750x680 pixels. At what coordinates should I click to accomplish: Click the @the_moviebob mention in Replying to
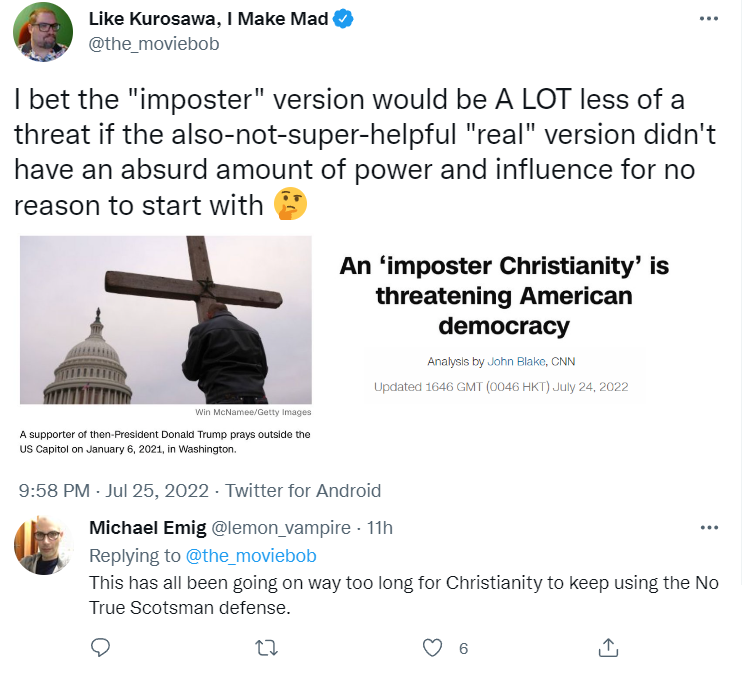coord(250,555)
